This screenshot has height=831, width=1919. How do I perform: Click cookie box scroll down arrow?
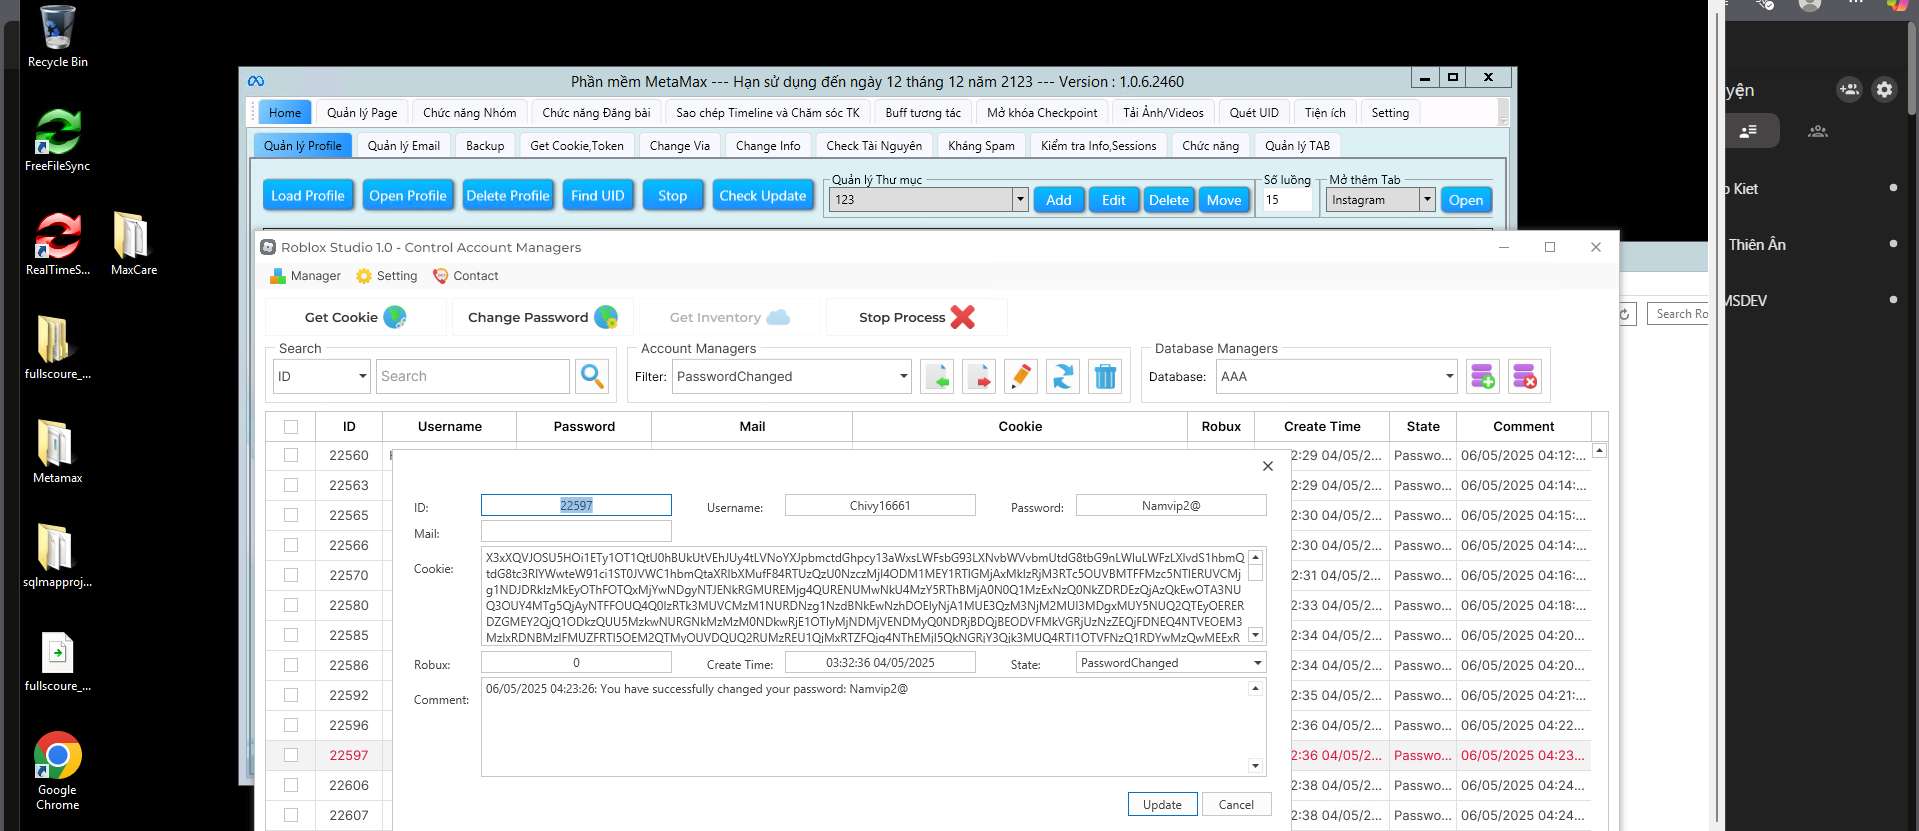(1256, 635)
